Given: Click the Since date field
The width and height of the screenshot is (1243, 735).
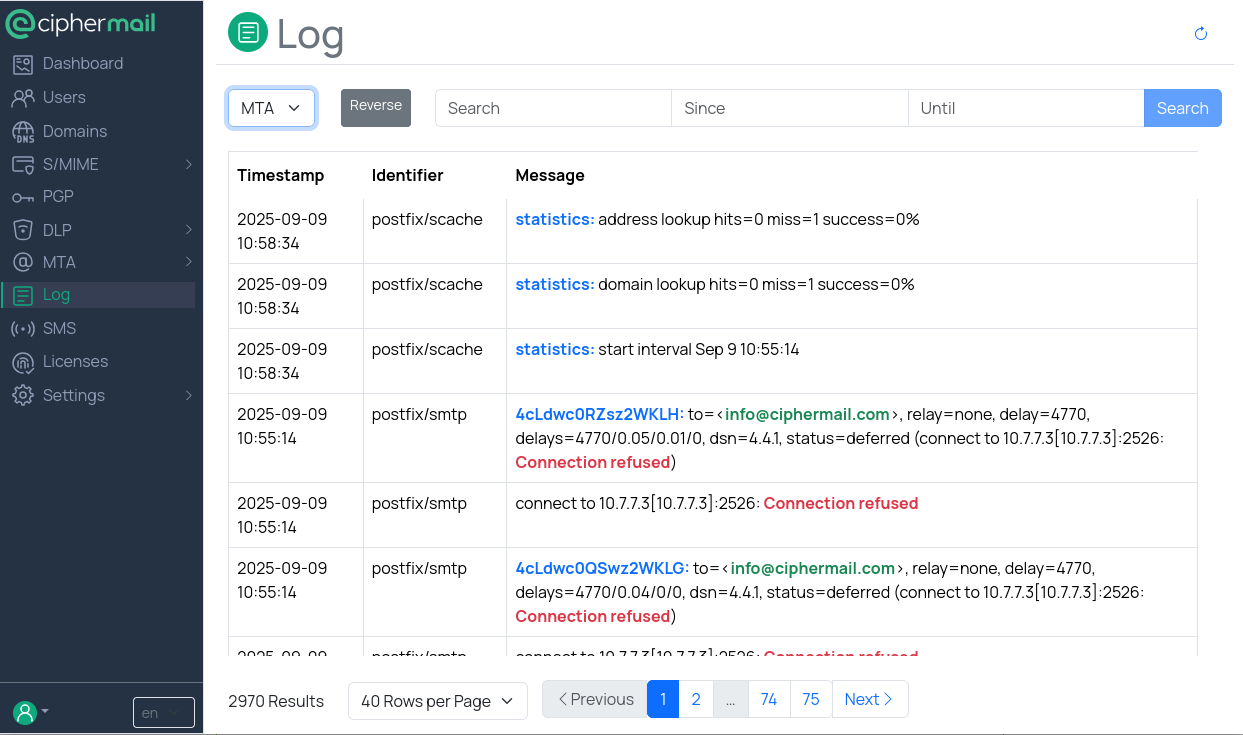Looking at the screenshot, I should (x=789, y=107).
